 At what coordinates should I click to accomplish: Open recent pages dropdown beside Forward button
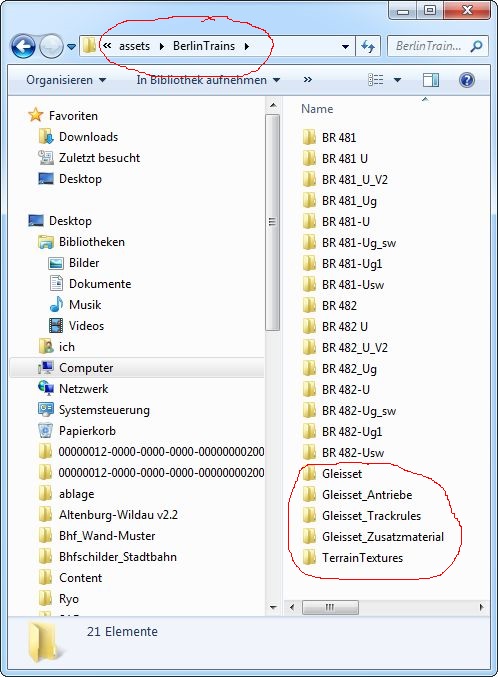pyautogui.click(x=72, y=46)
